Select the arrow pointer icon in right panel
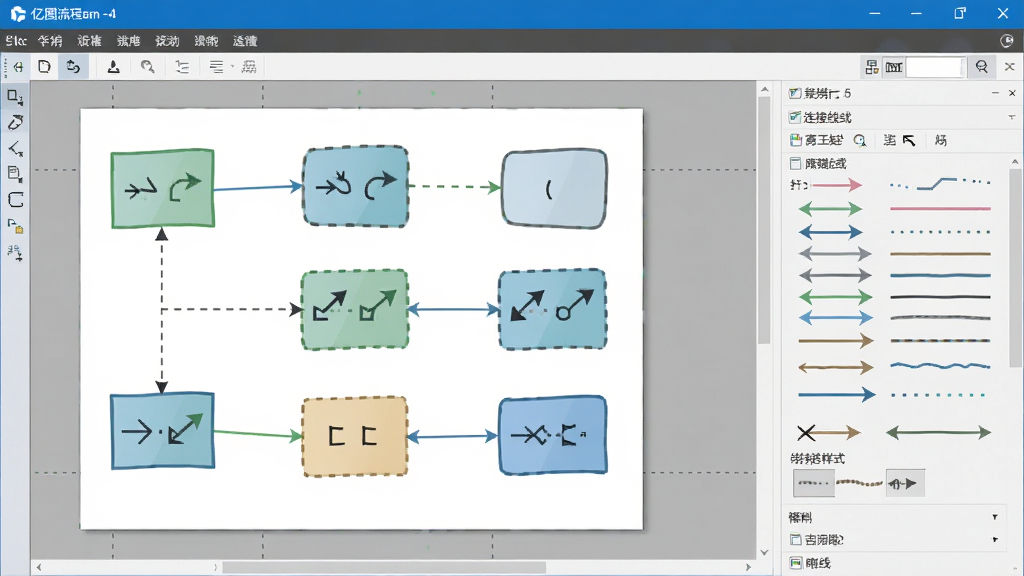Screen dimensions: 1024x576 click(909, 140)
